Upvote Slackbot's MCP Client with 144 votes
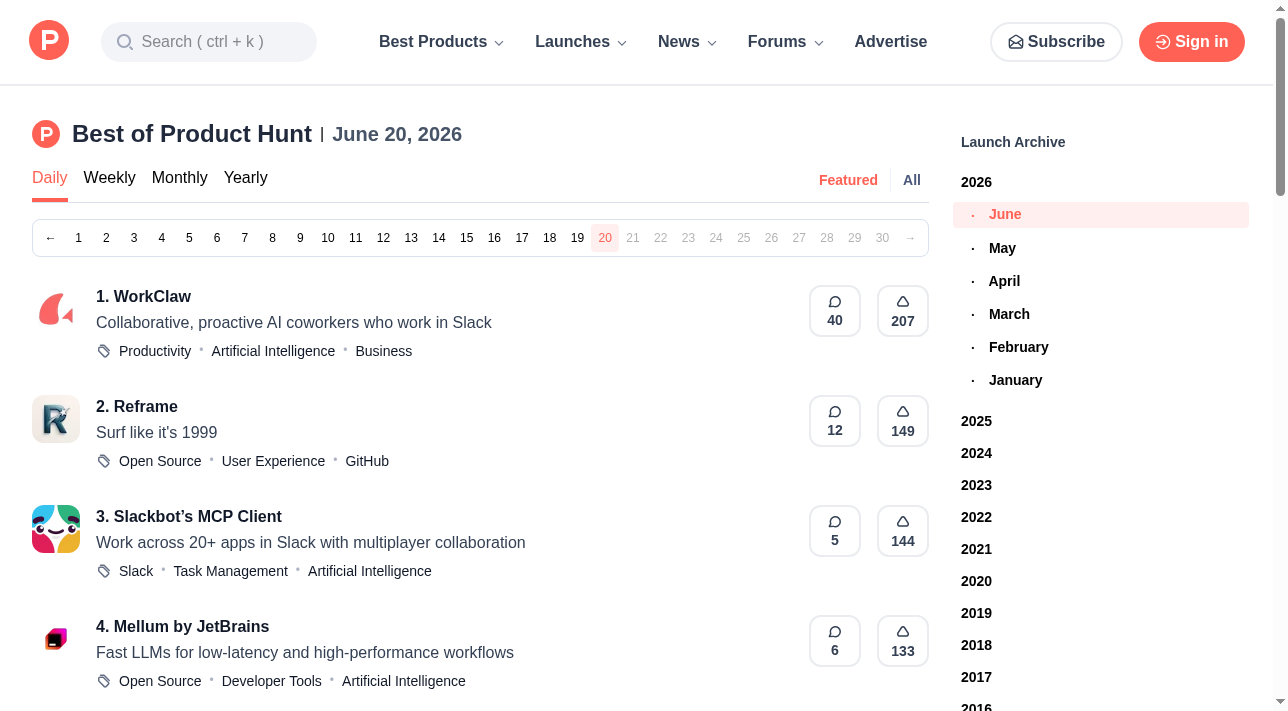Screen dimensions: 1288x711 903,531
